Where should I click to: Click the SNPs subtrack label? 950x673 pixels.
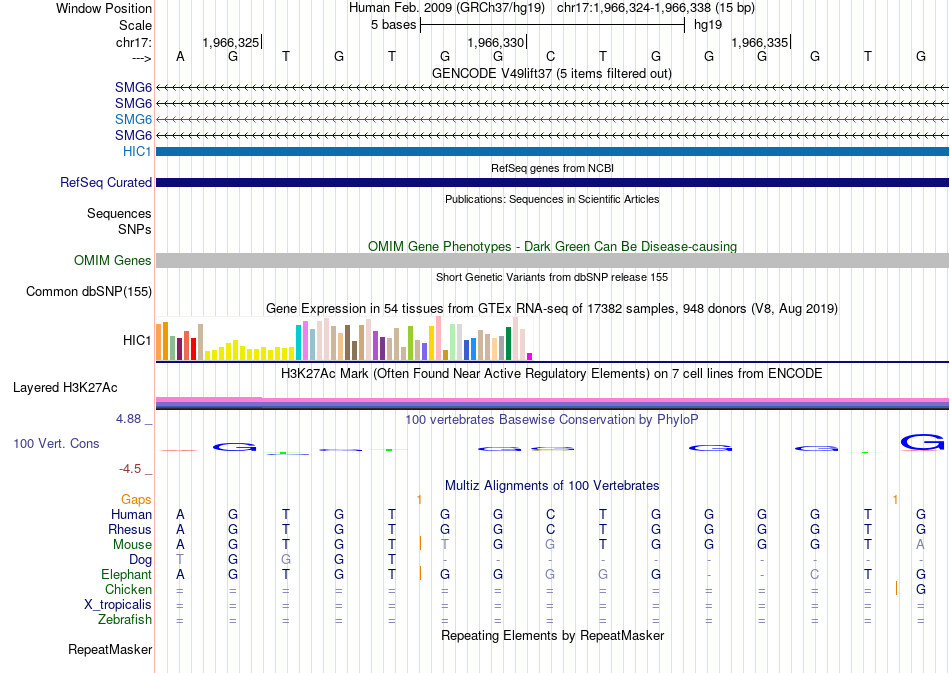coord(135,229)
